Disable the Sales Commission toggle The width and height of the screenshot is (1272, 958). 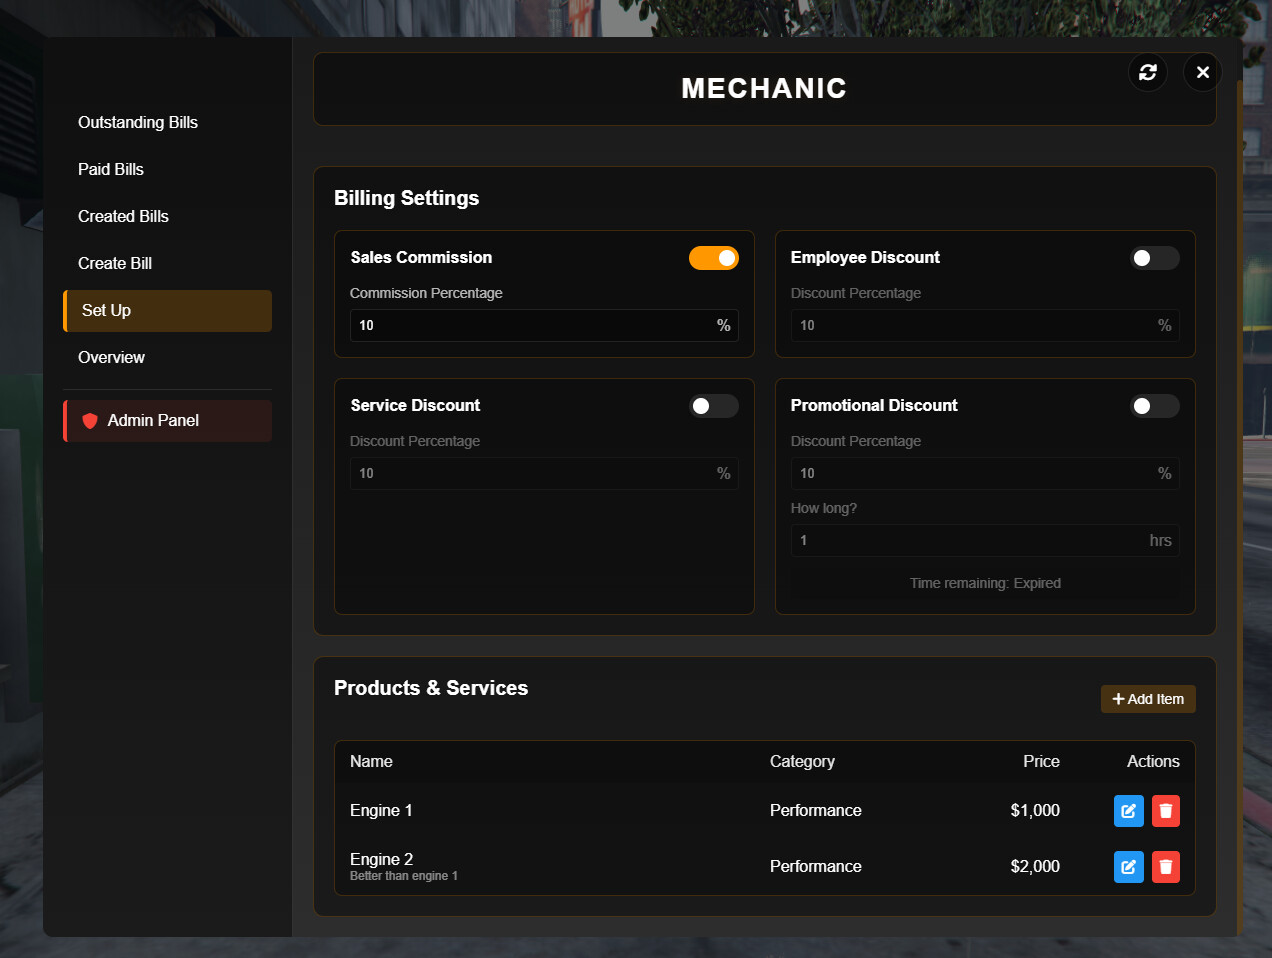coord(713,257)
